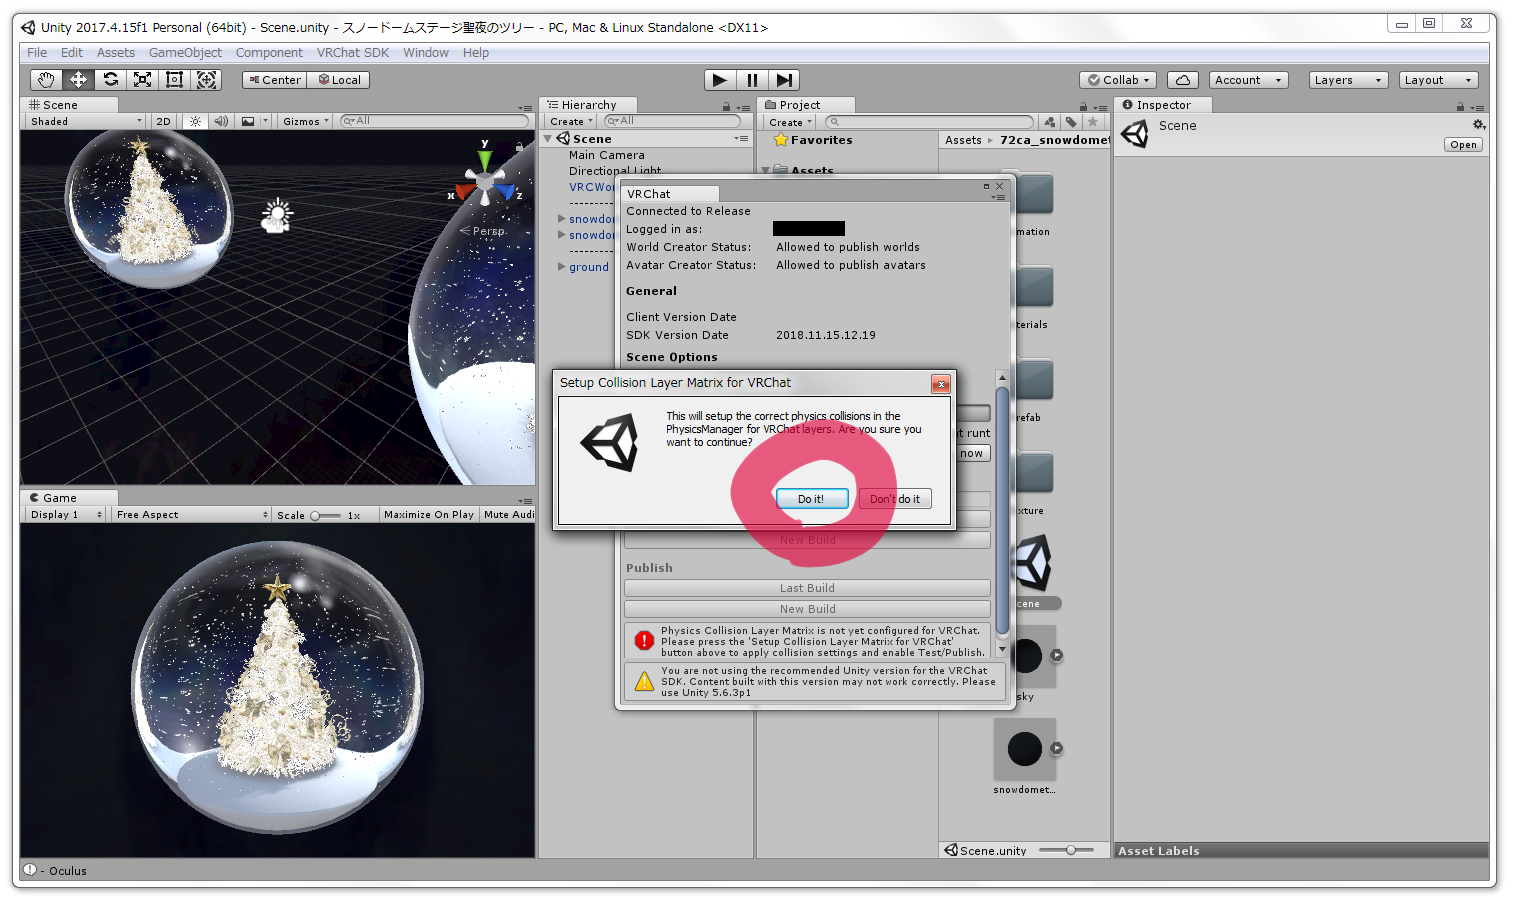Open Inspector gear settings icon

1479,125
